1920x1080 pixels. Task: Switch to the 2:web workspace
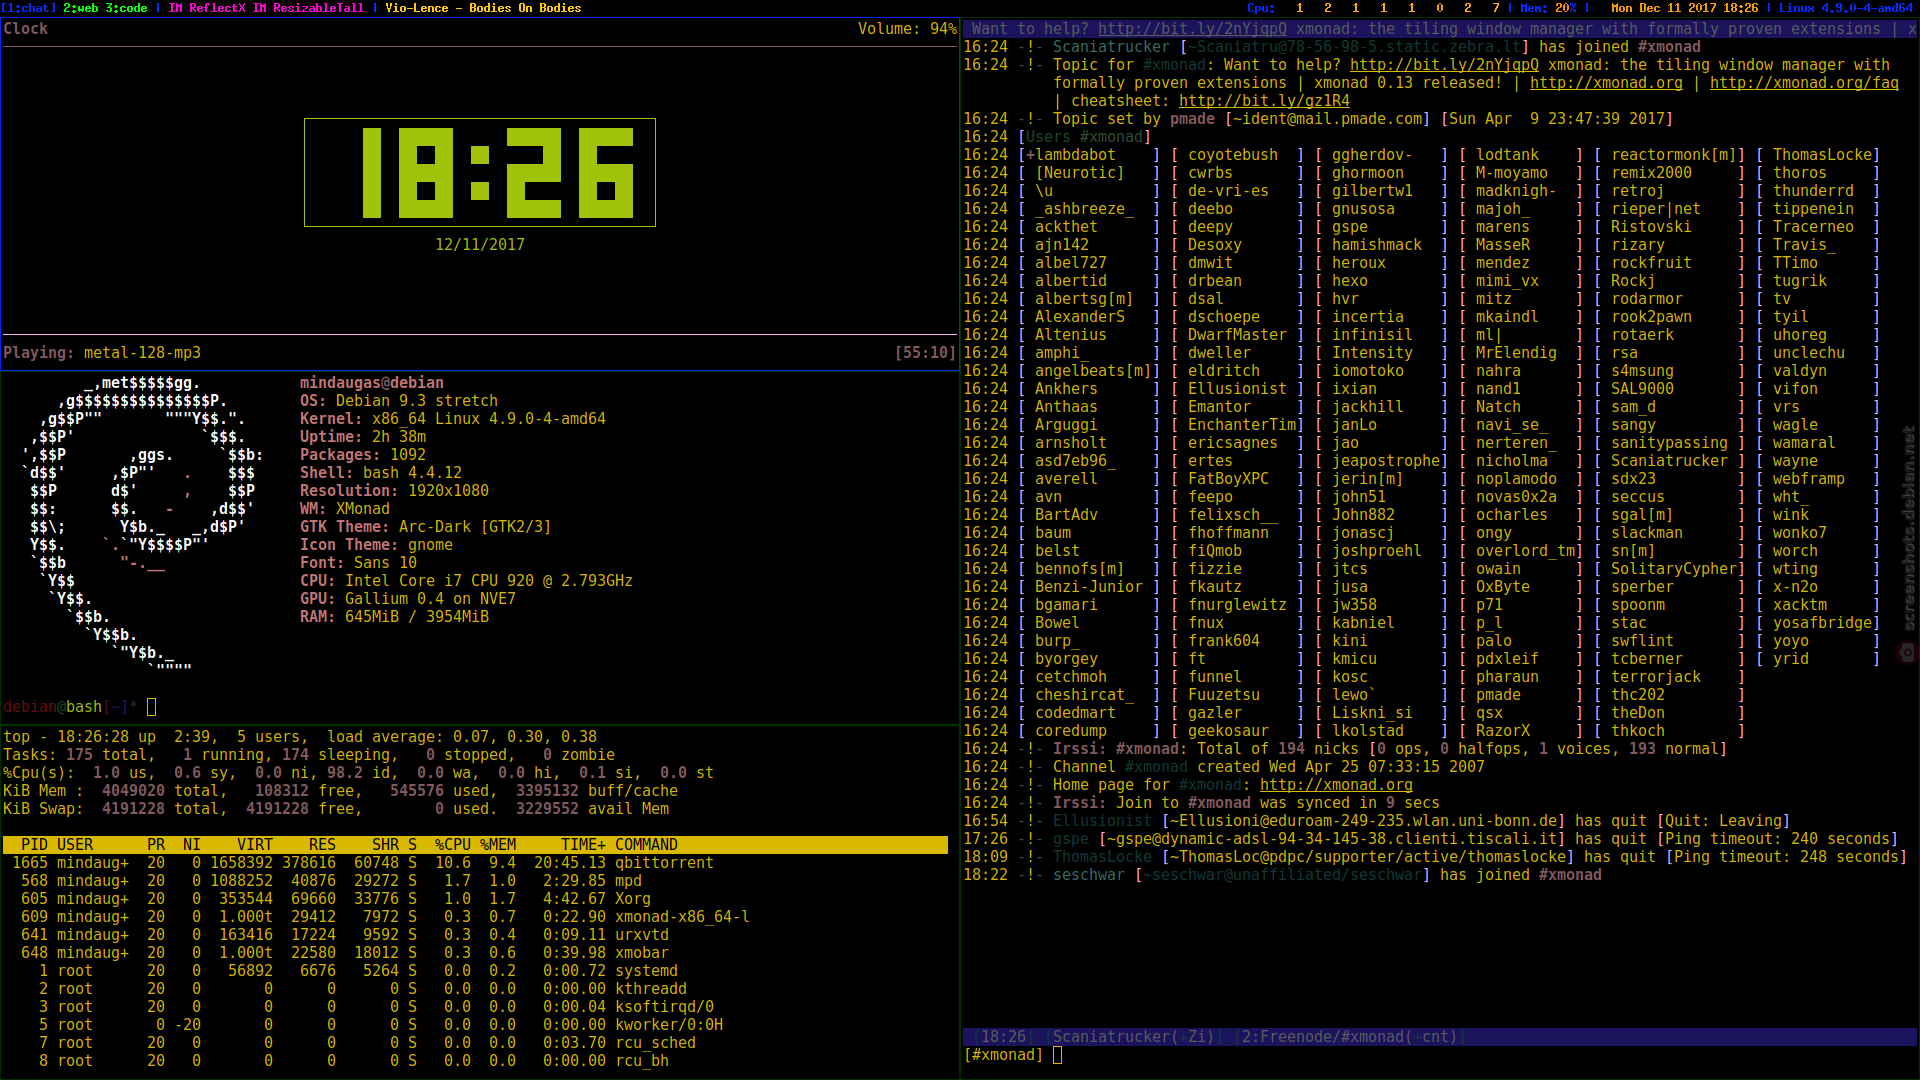coord(80,8)
